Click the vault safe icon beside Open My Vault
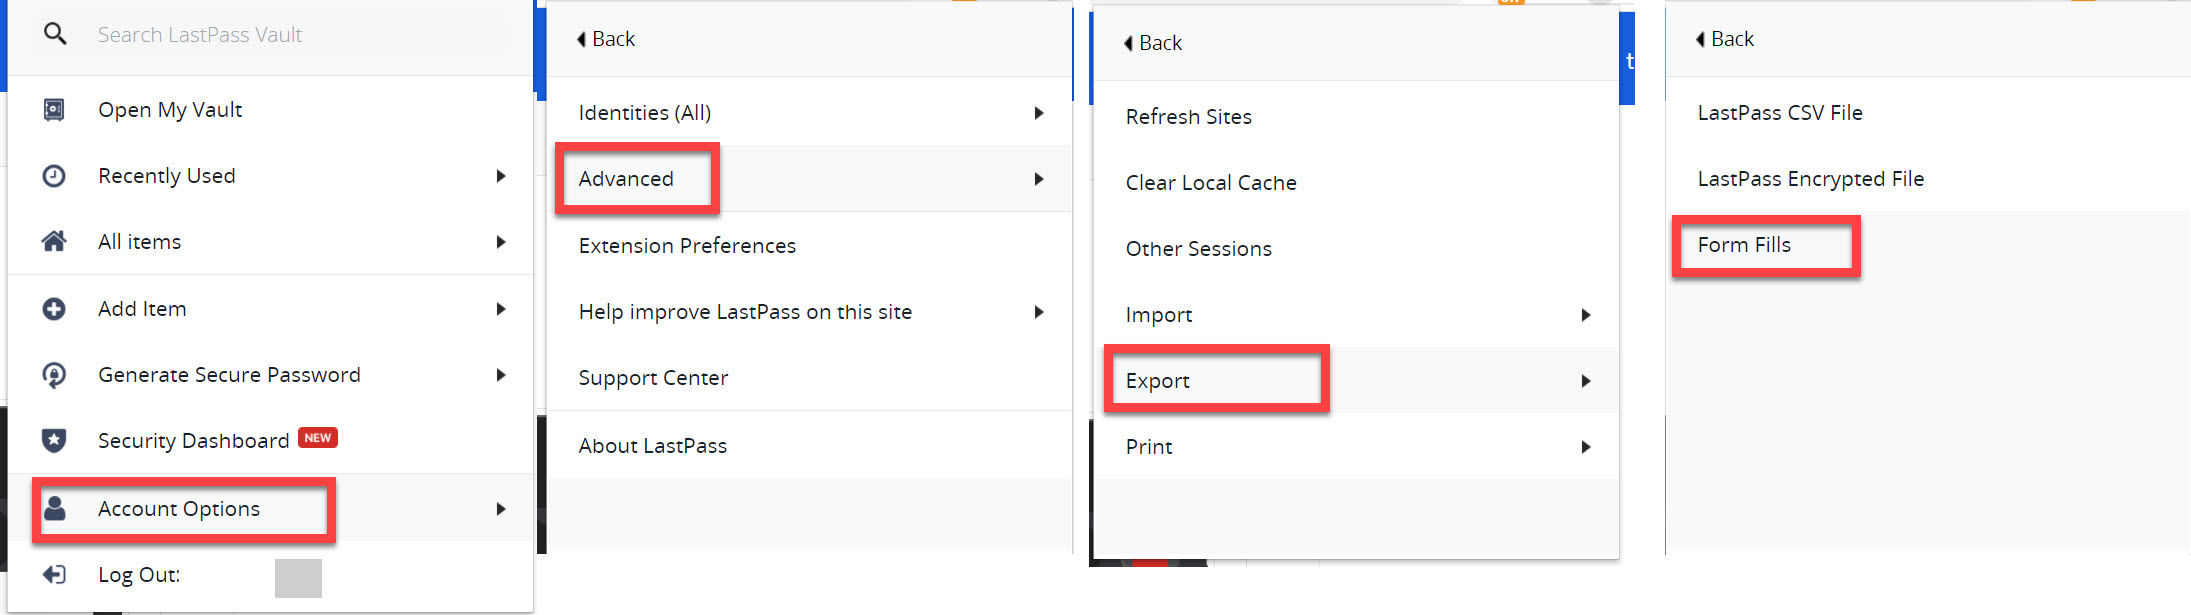Image resolution: width=2191 pixels, height=615 pixels. [54, 110]
